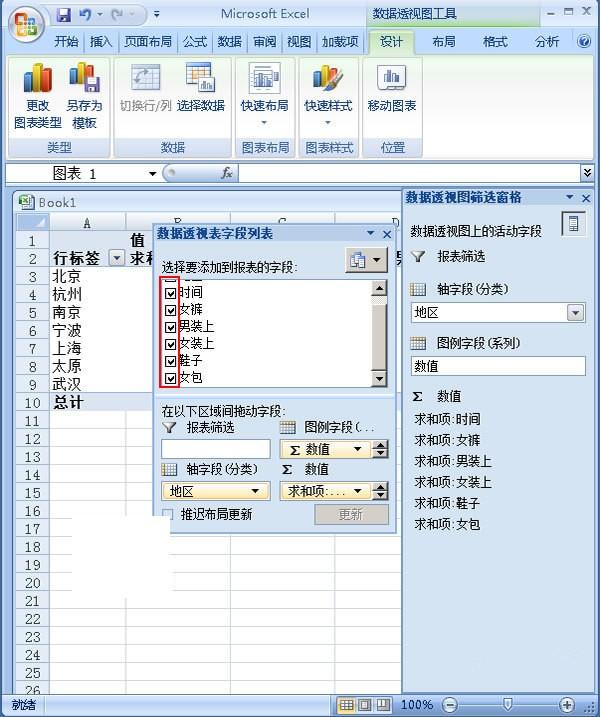Click the Save icon in quick access toolbar
The height and width of the screenshot is (717, 600).
pyautogui.click(x=64, y=15)
